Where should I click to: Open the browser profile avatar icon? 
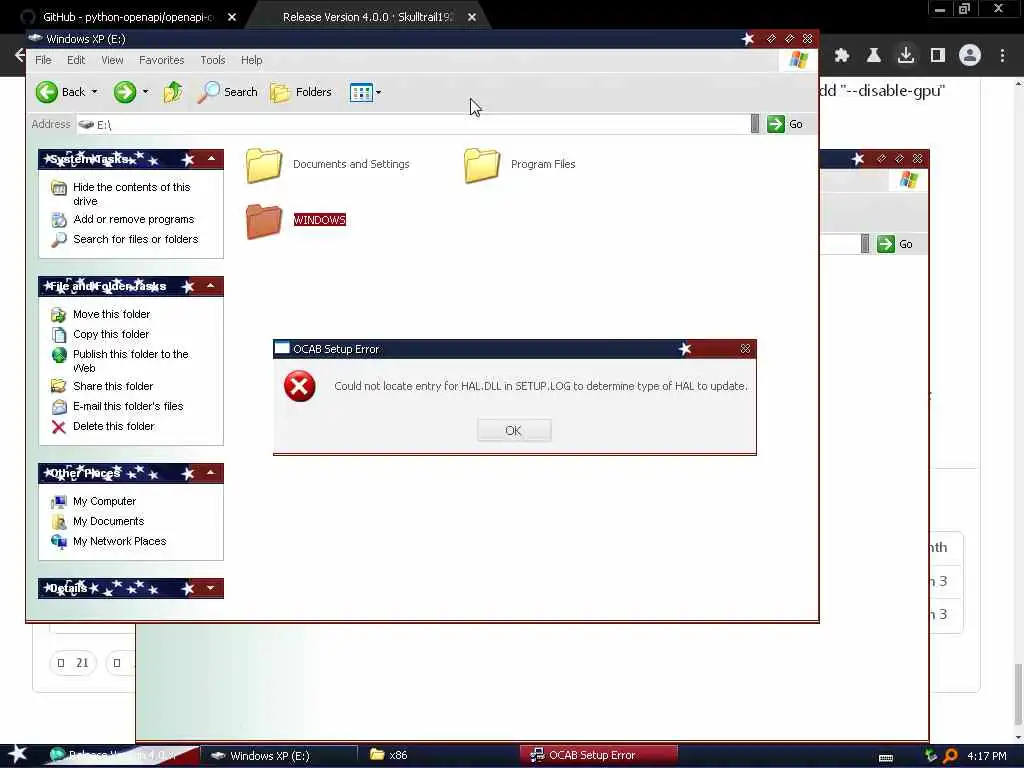point(970,56)
